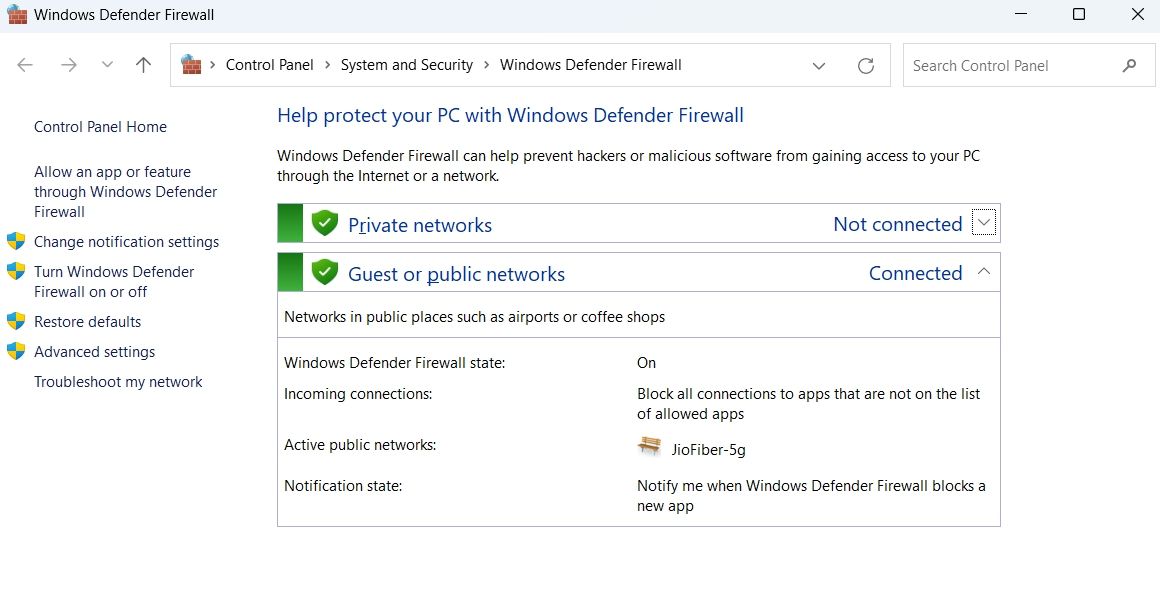Viewport: 1160px width, 600px height.
Task: Click the search magnifier icon
Action: click(1130, 66)
